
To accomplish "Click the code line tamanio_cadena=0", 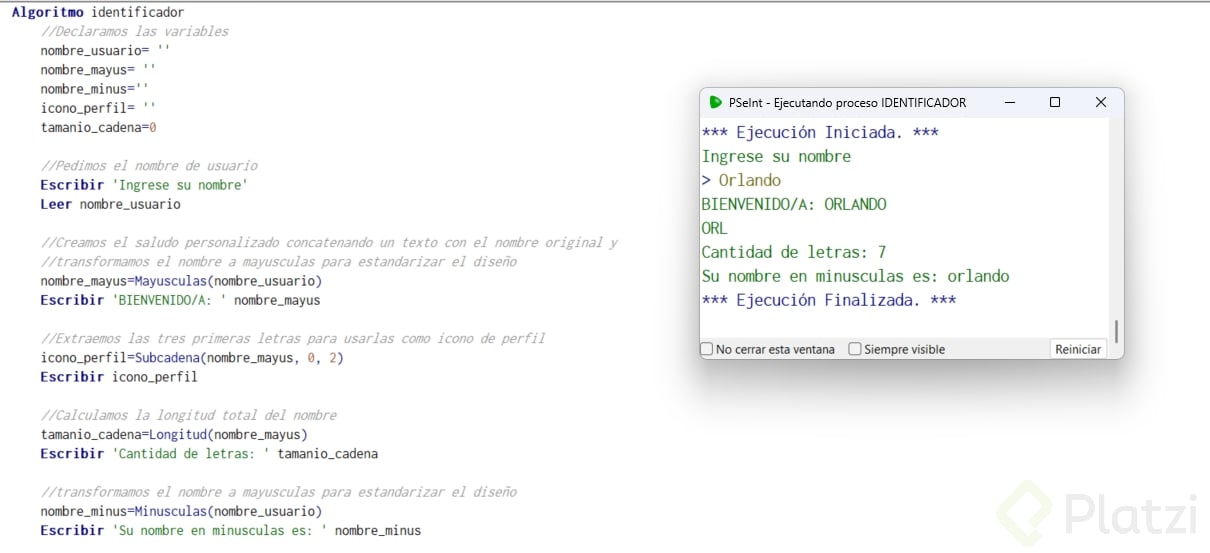I will click(x=98, y=127).
